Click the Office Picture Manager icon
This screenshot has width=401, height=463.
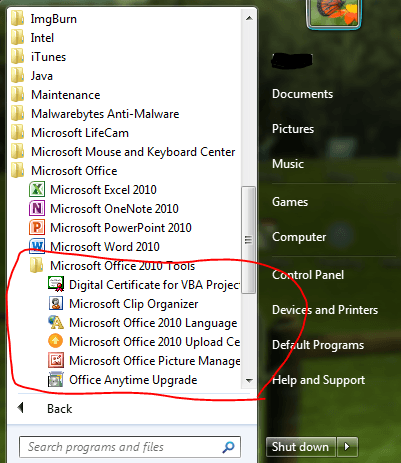tap(56, 360)
